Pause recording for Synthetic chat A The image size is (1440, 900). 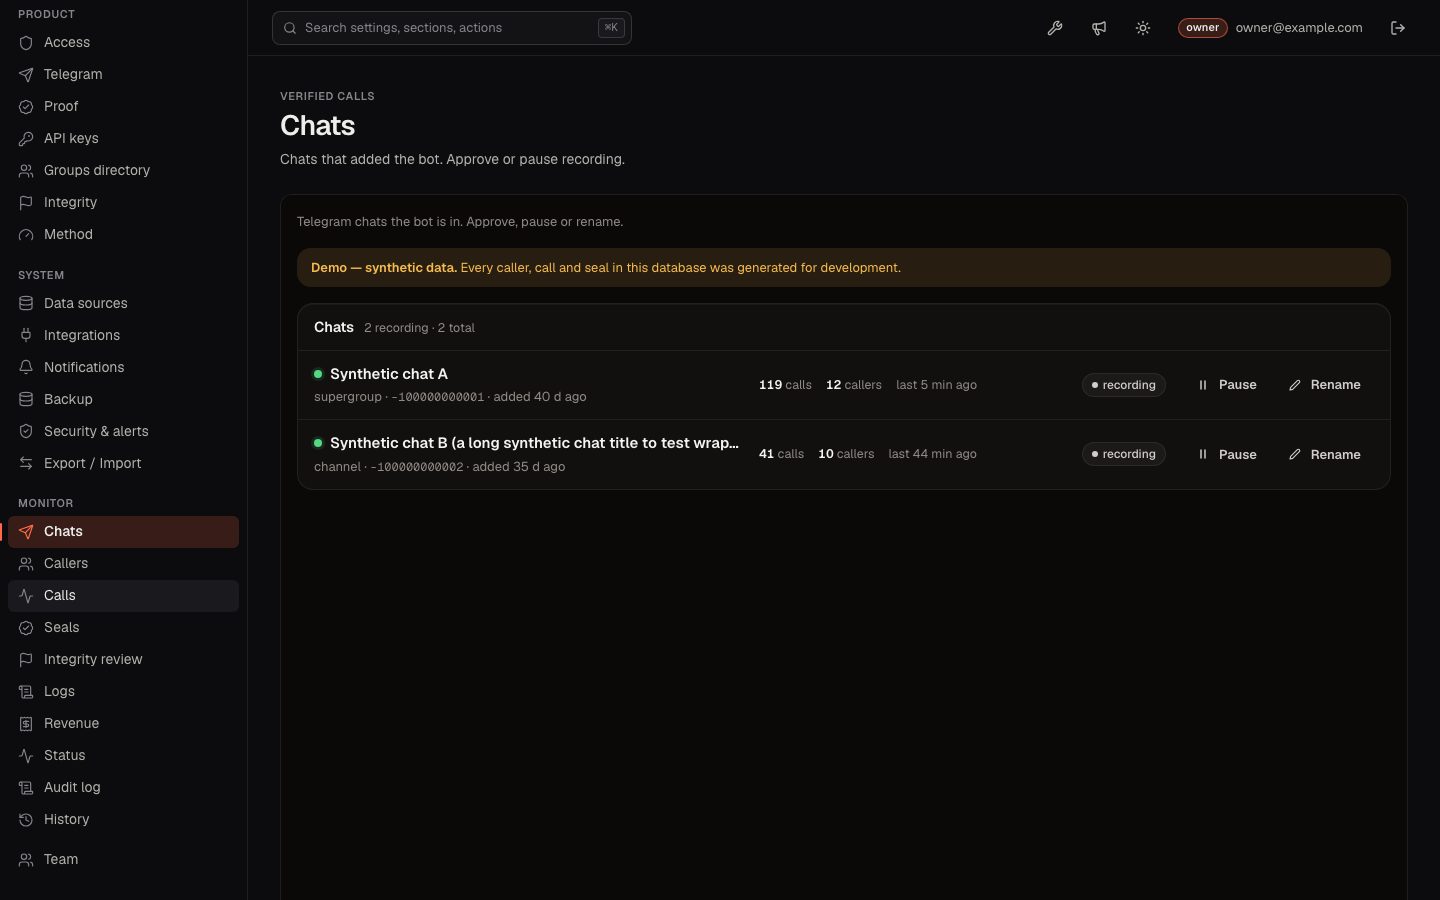click(x=1226, y=385)
